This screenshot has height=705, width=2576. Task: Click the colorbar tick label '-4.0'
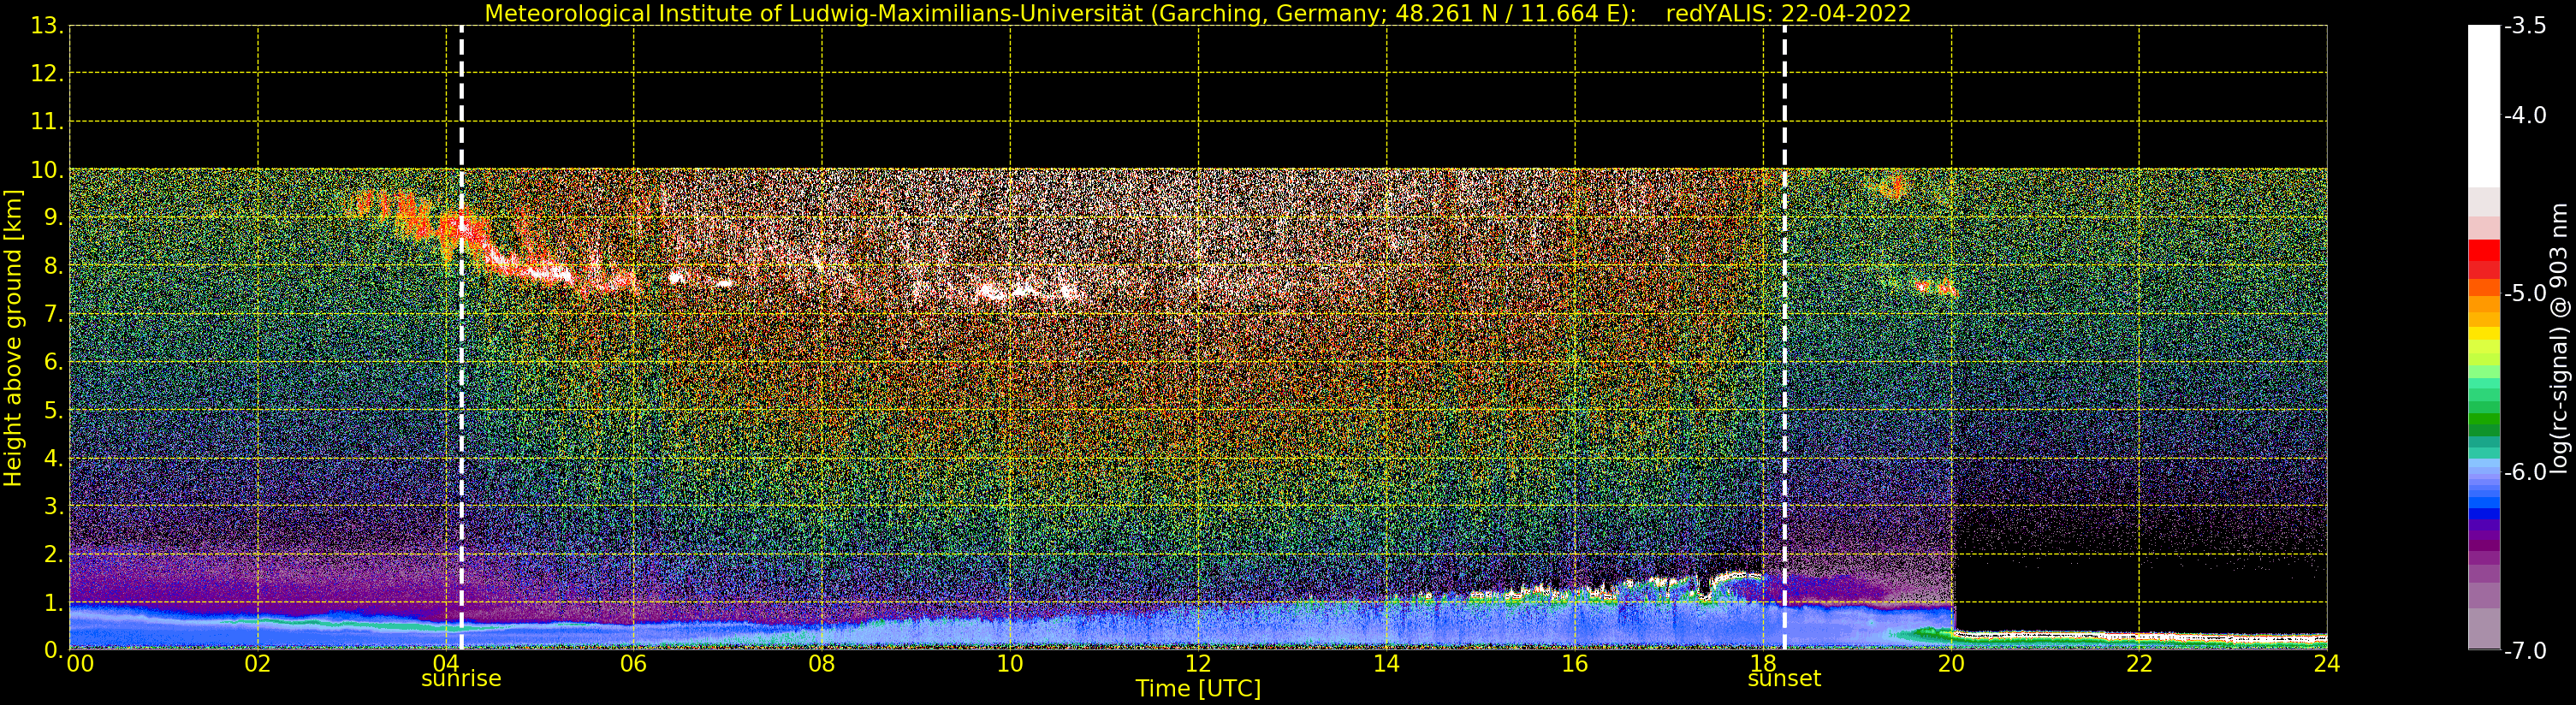(2525, 116)
